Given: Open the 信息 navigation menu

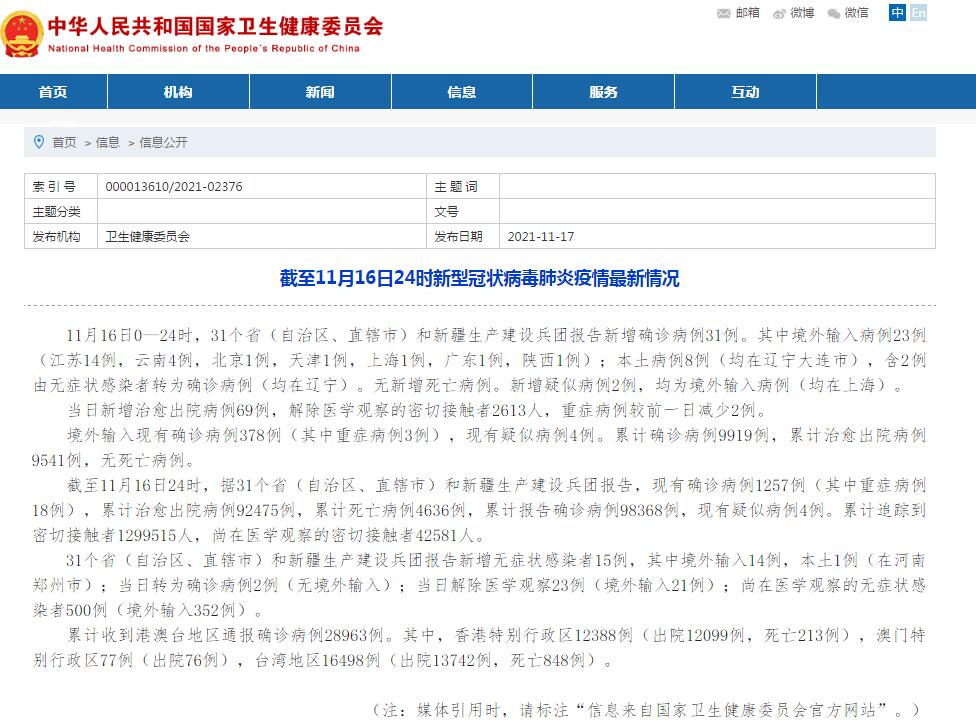Looking at the screenshot, I should pos(461,91).
